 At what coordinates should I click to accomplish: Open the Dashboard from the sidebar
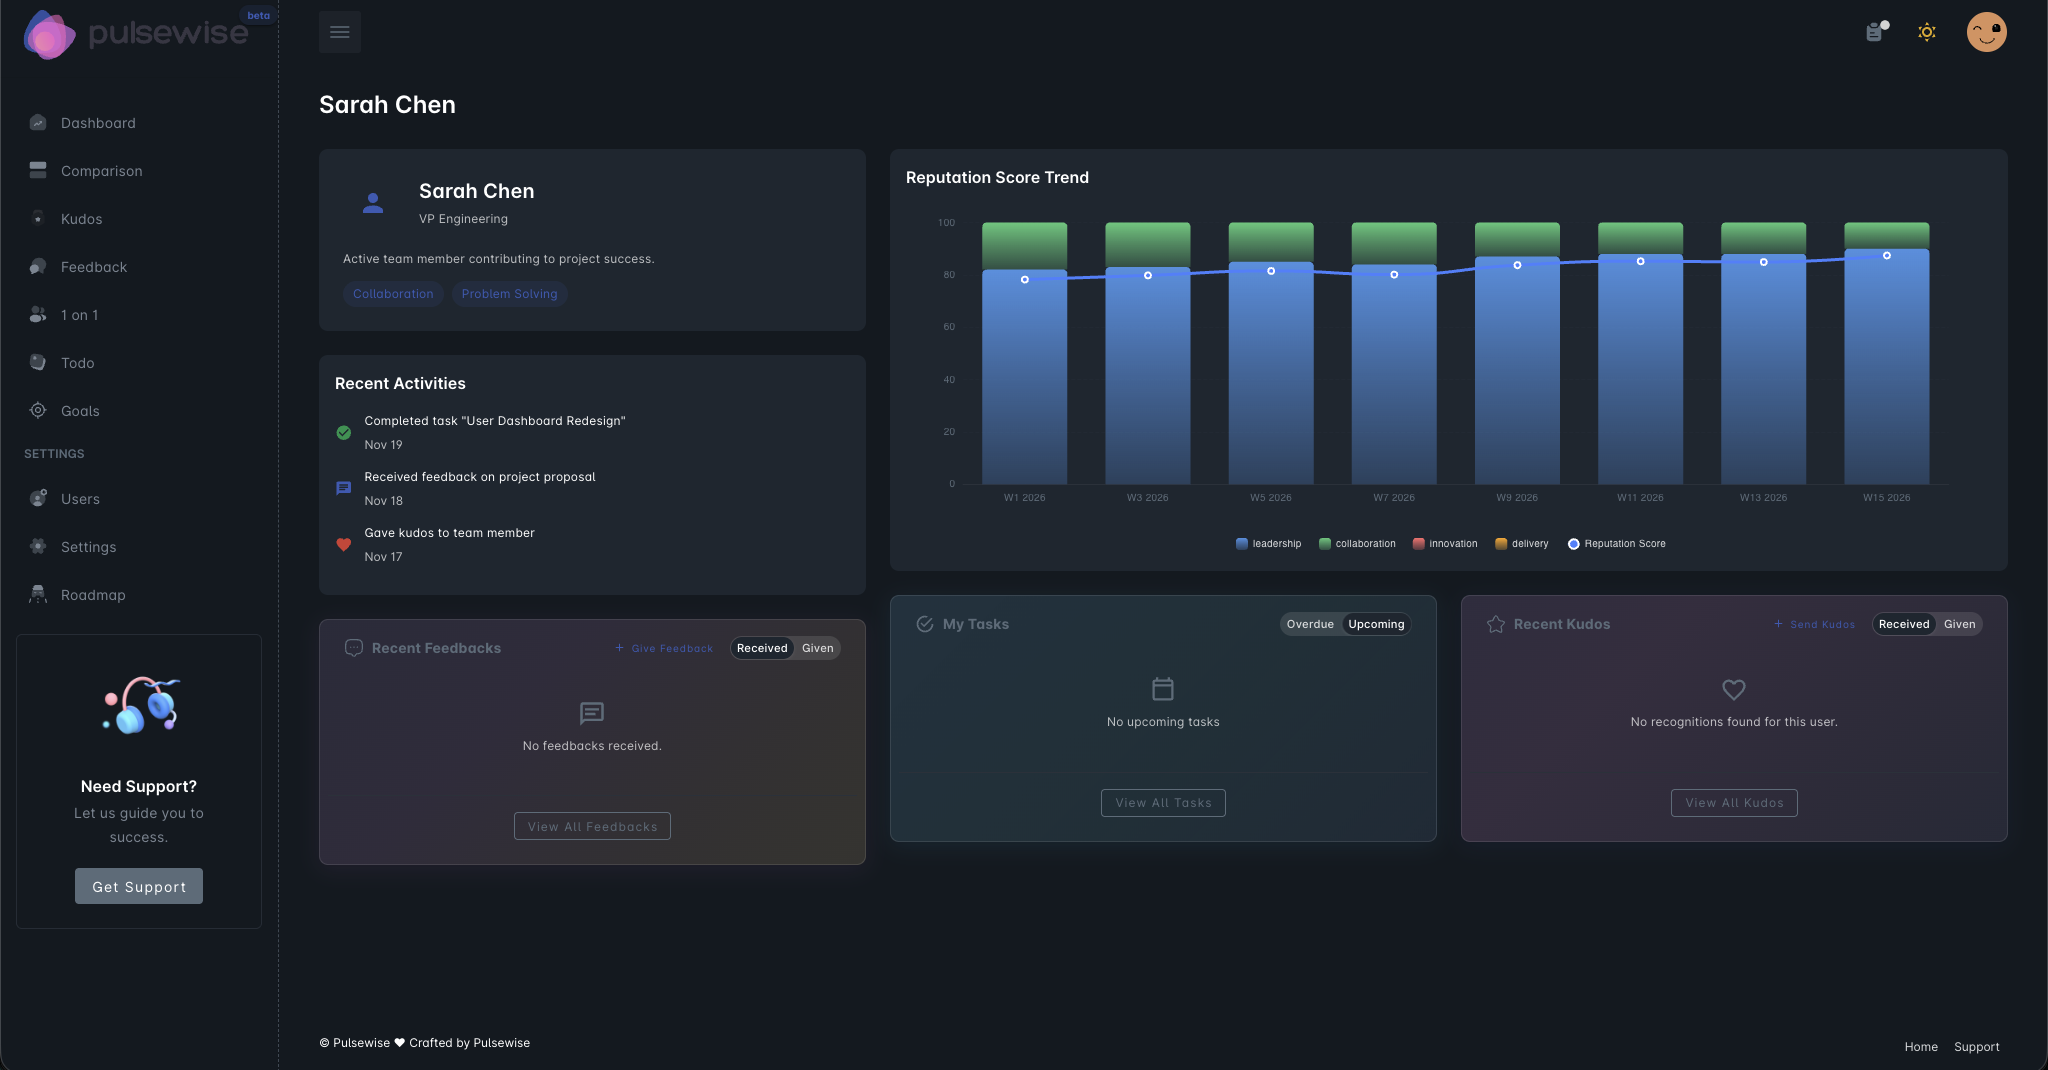[x=98, y=122]
